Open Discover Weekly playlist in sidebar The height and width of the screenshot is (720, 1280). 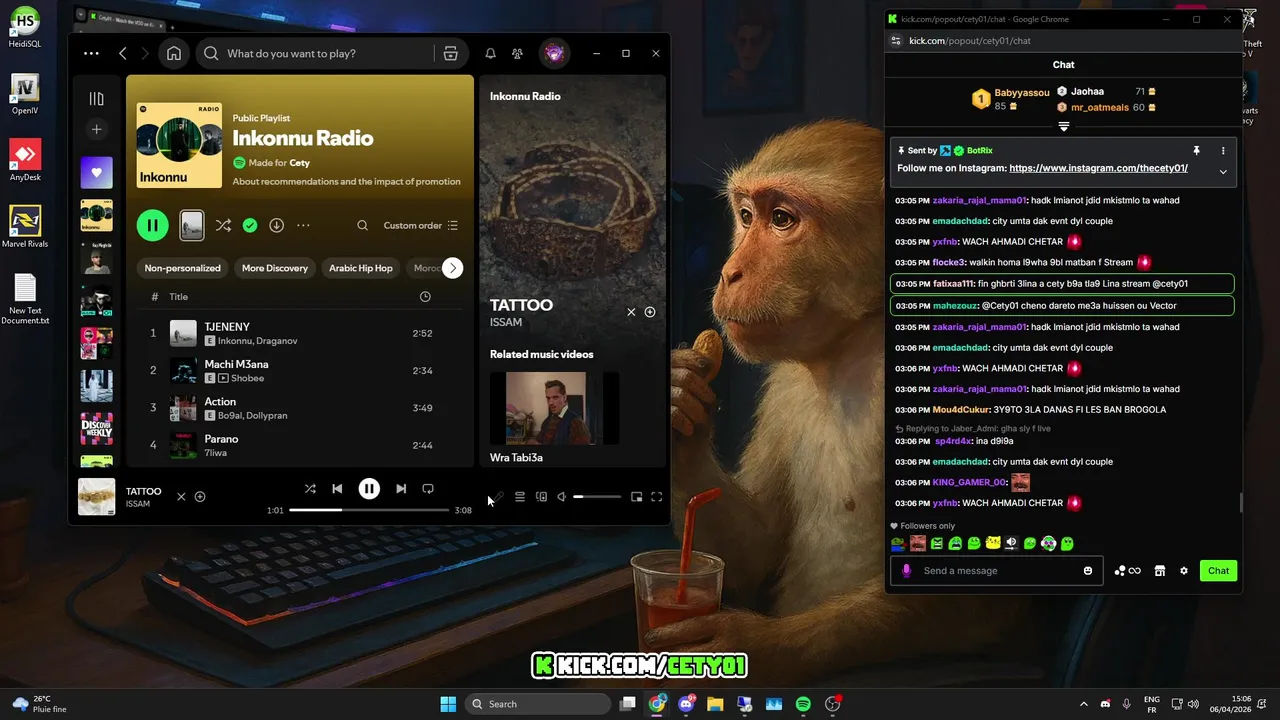tap(96, 429)
